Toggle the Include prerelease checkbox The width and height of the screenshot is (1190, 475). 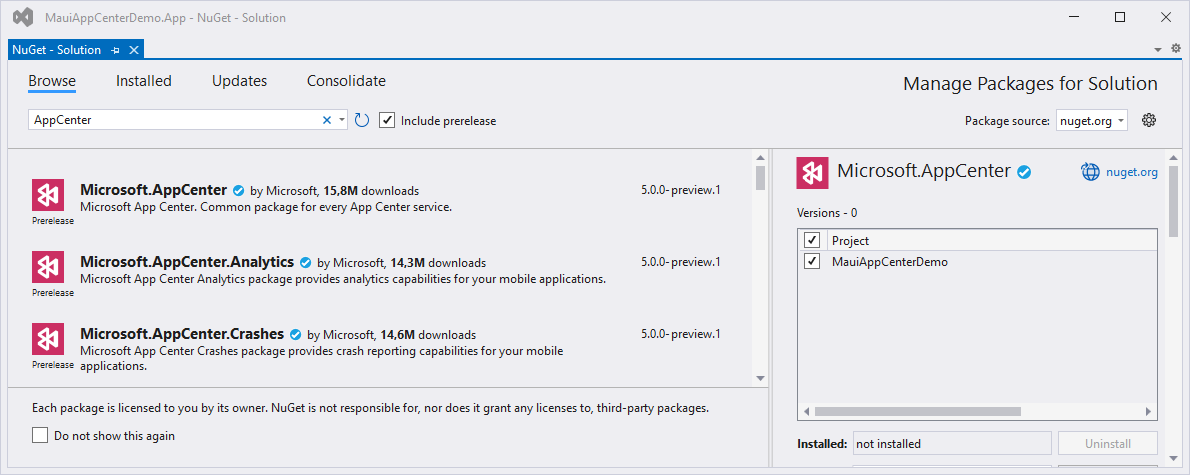point(387,120)
